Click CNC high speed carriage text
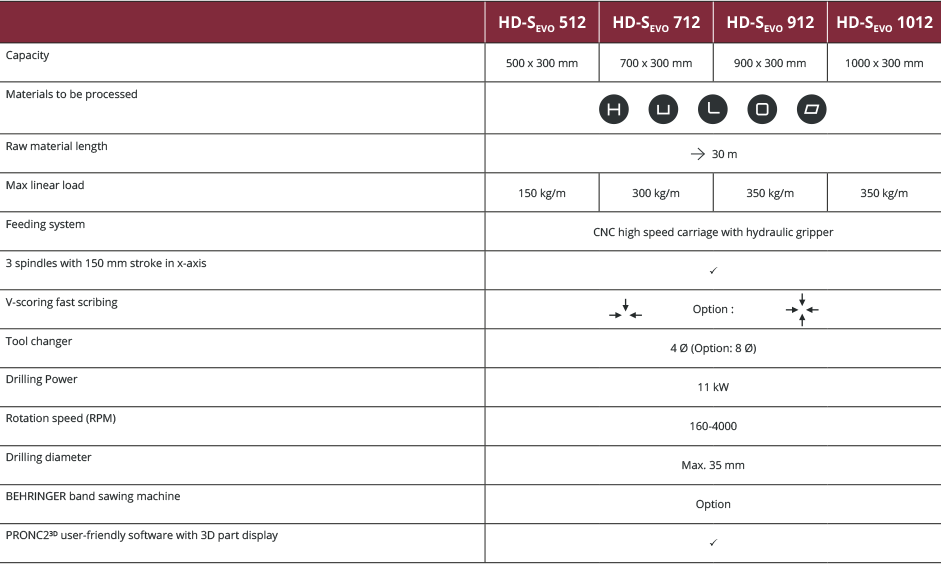This screenshot has width=941, height=567. coord(713,232)
